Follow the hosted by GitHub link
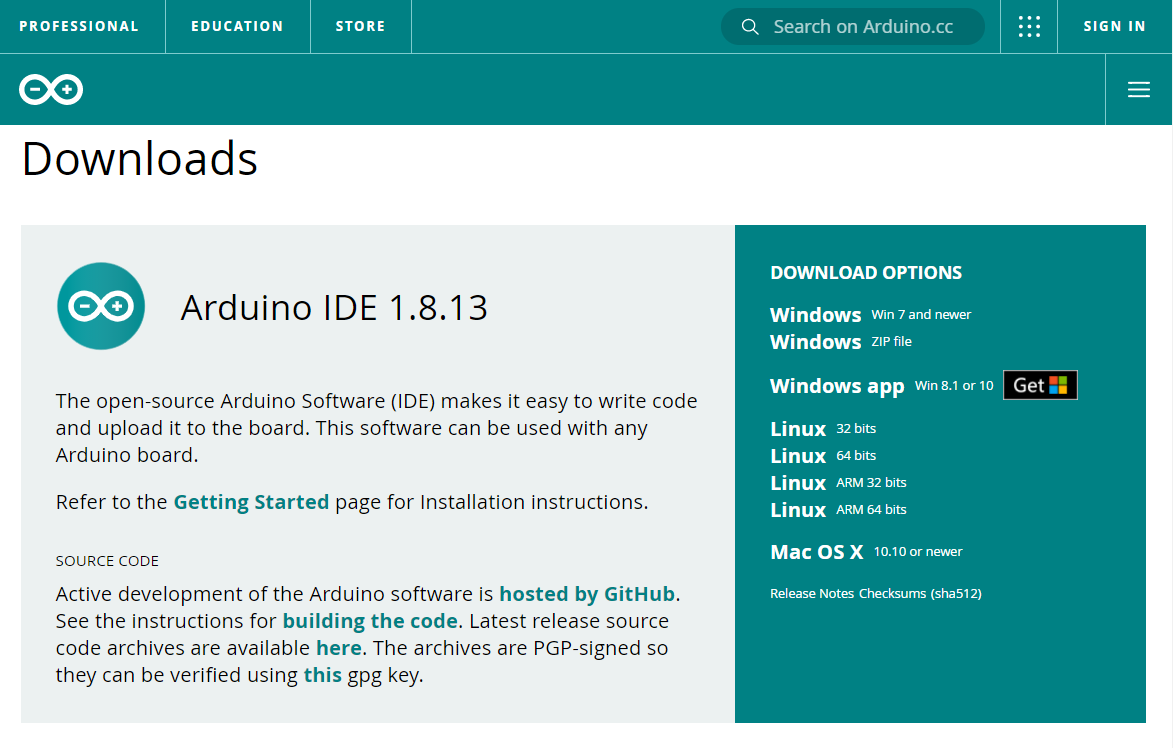This screenshot has height=748, width=1173. pos(587,594)
